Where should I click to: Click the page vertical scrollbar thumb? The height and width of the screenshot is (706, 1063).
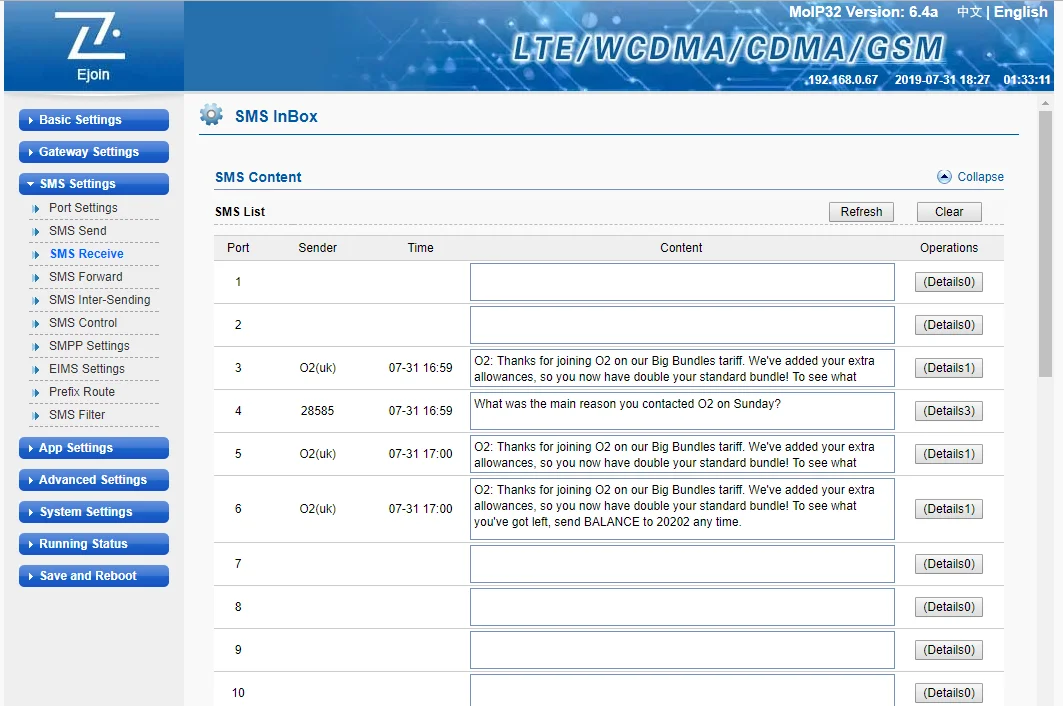click(x=1045, y=244)
